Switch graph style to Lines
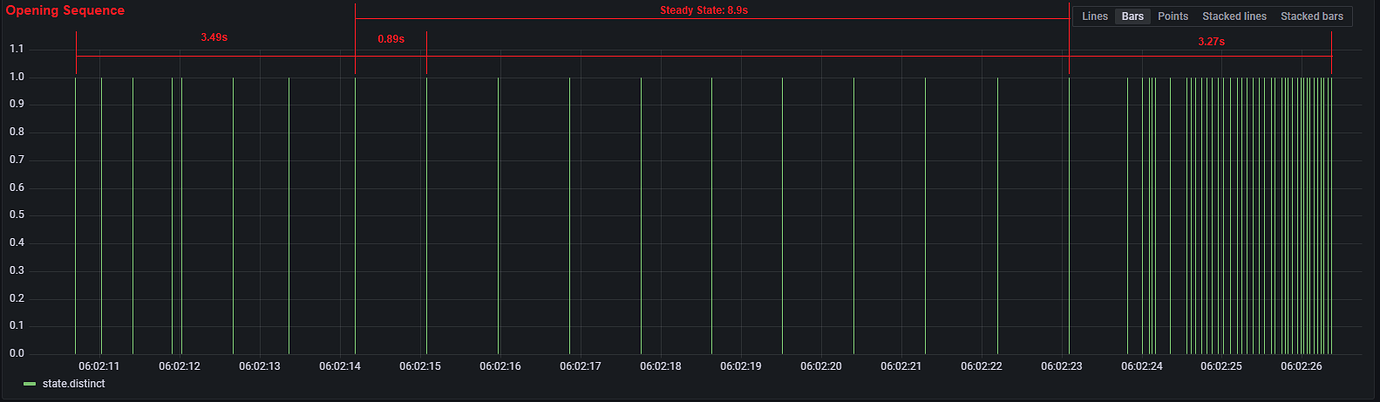Viewport: 1380px width, 402px height. [x=1095, y=17]
